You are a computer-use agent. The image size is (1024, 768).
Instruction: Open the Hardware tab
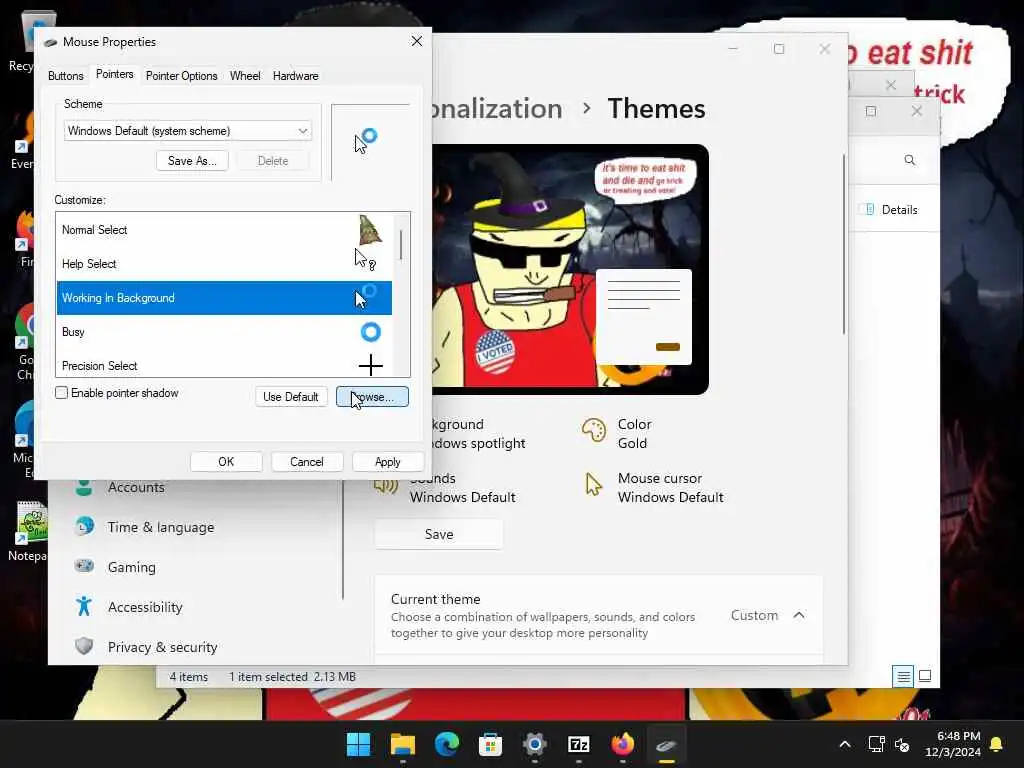click(295, 76)
